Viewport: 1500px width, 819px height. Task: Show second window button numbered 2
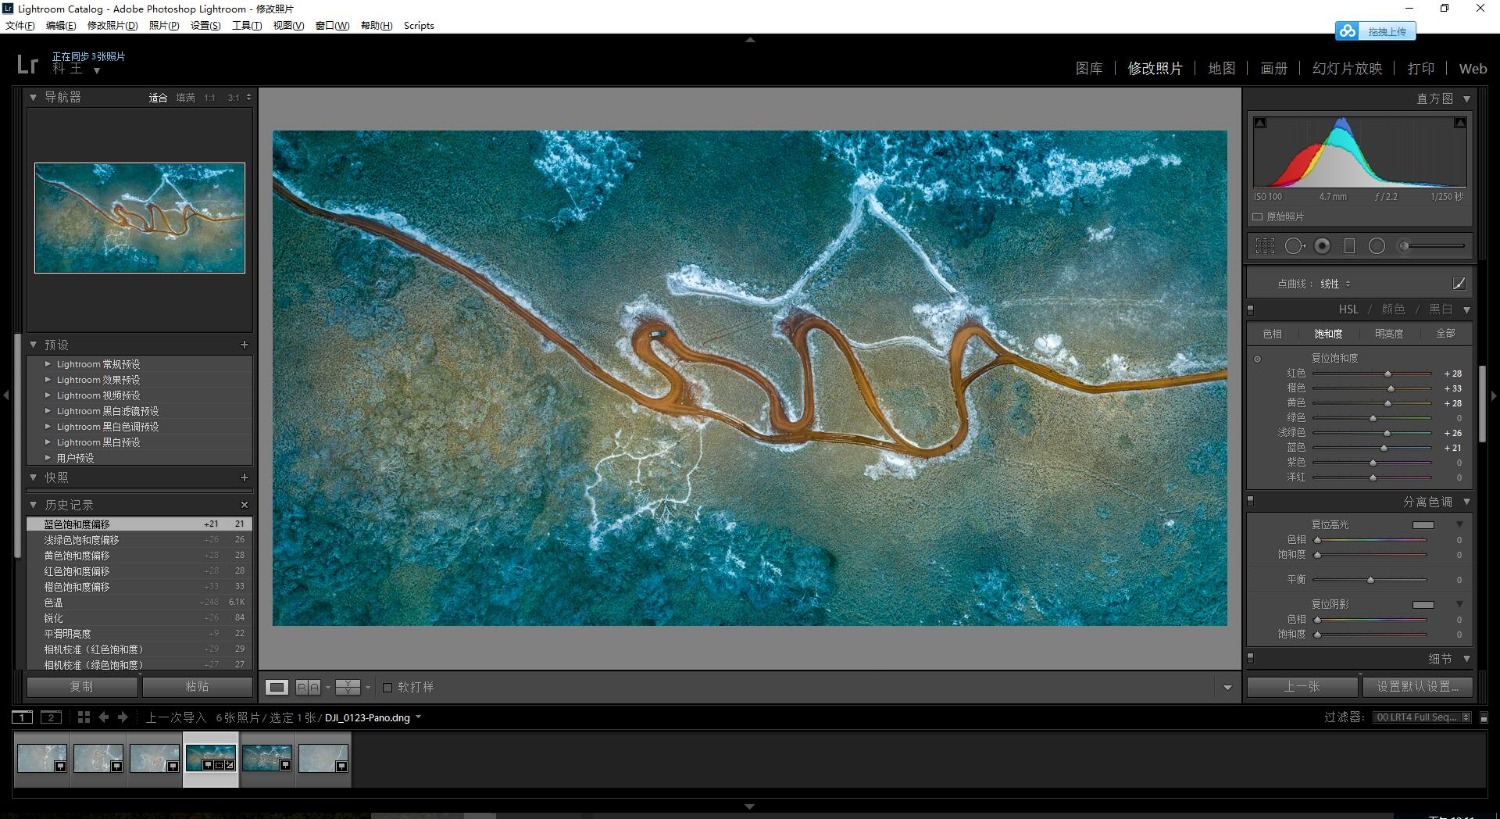click(x=51, y=717)
